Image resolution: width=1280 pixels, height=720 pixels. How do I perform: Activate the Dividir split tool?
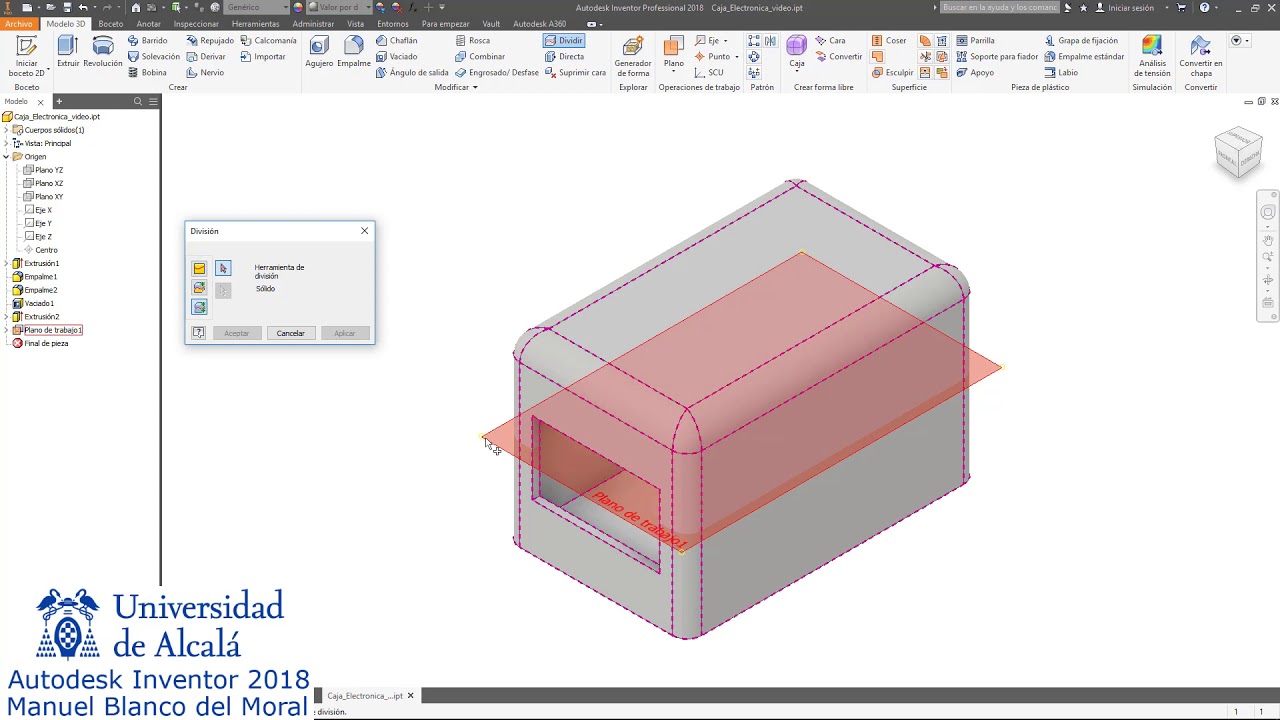tap(564, 41)
